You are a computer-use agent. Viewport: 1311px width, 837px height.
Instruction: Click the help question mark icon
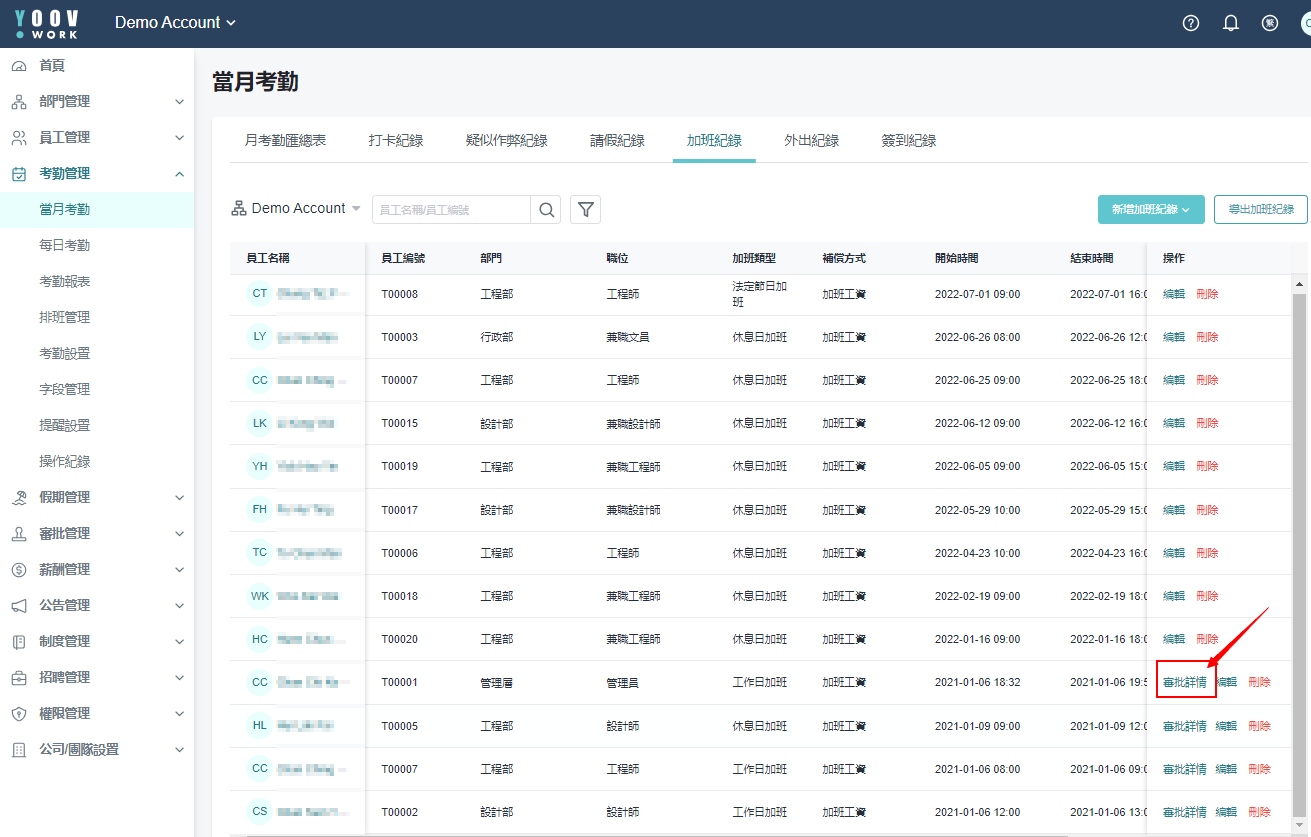pyautogui.click(x=1190, y=23)
